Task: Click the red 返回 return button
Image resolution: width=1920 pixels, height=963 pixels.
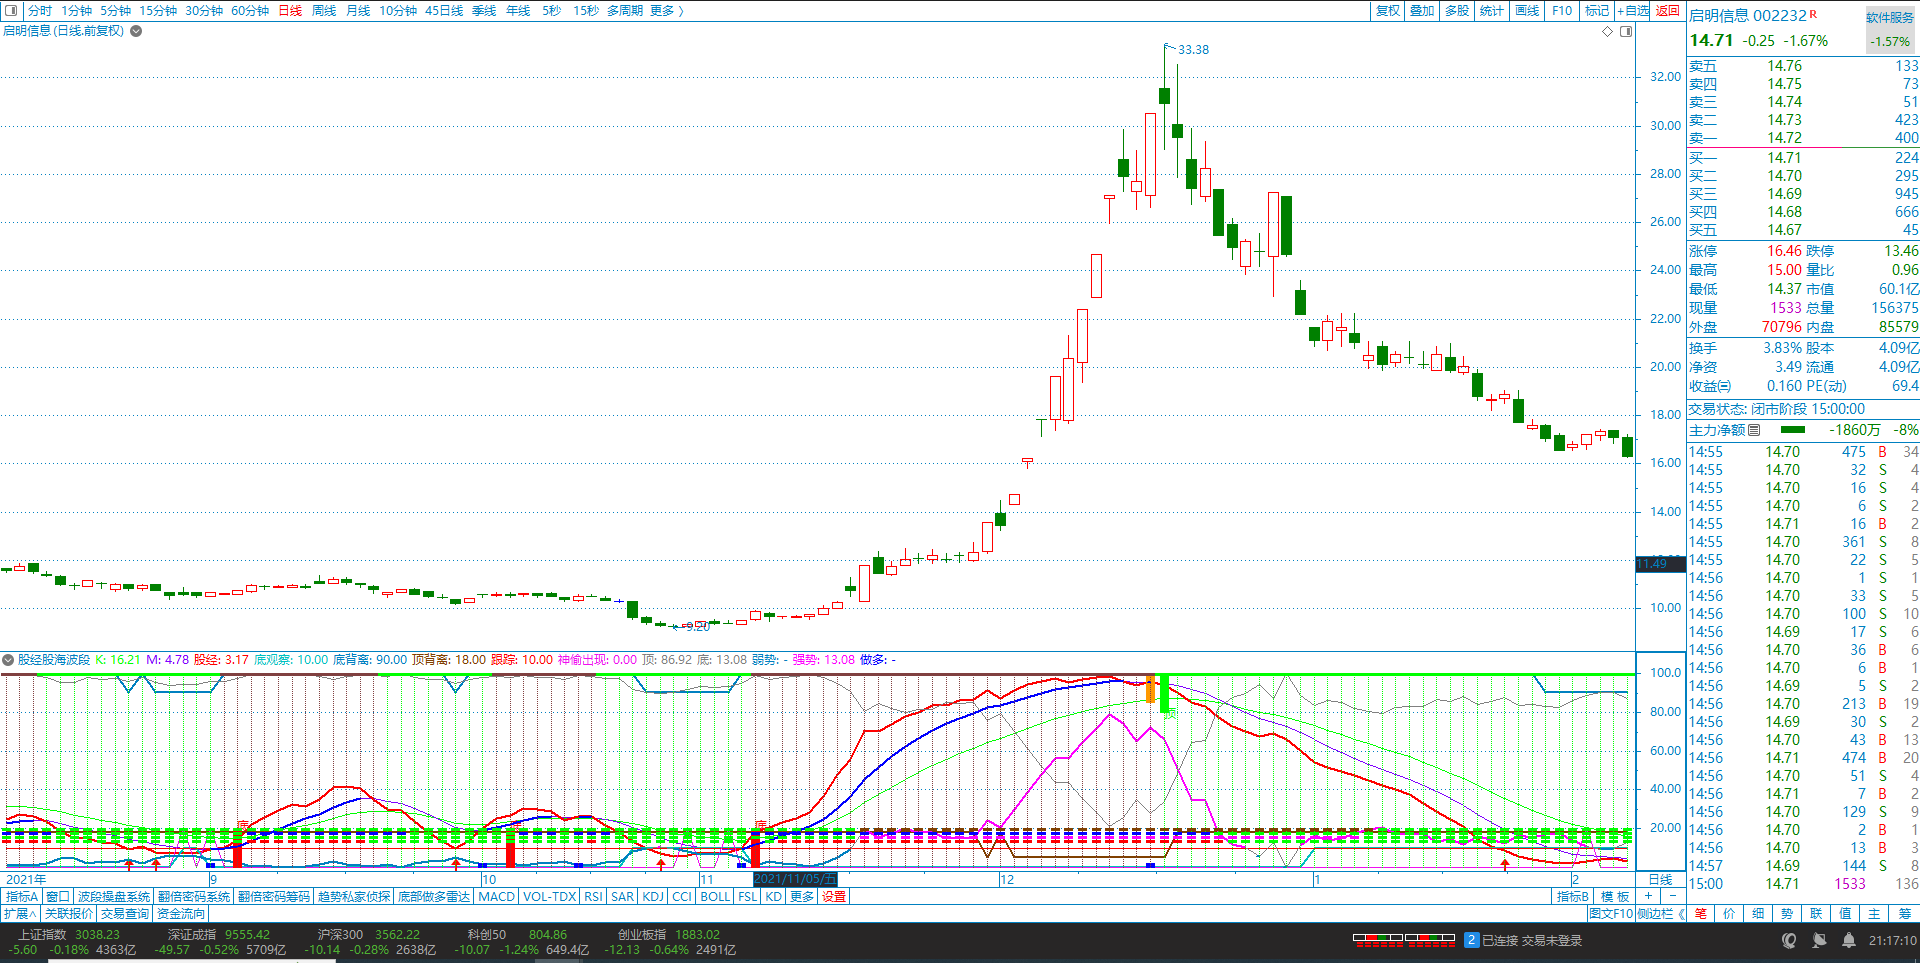Action: pos(1667,11)
